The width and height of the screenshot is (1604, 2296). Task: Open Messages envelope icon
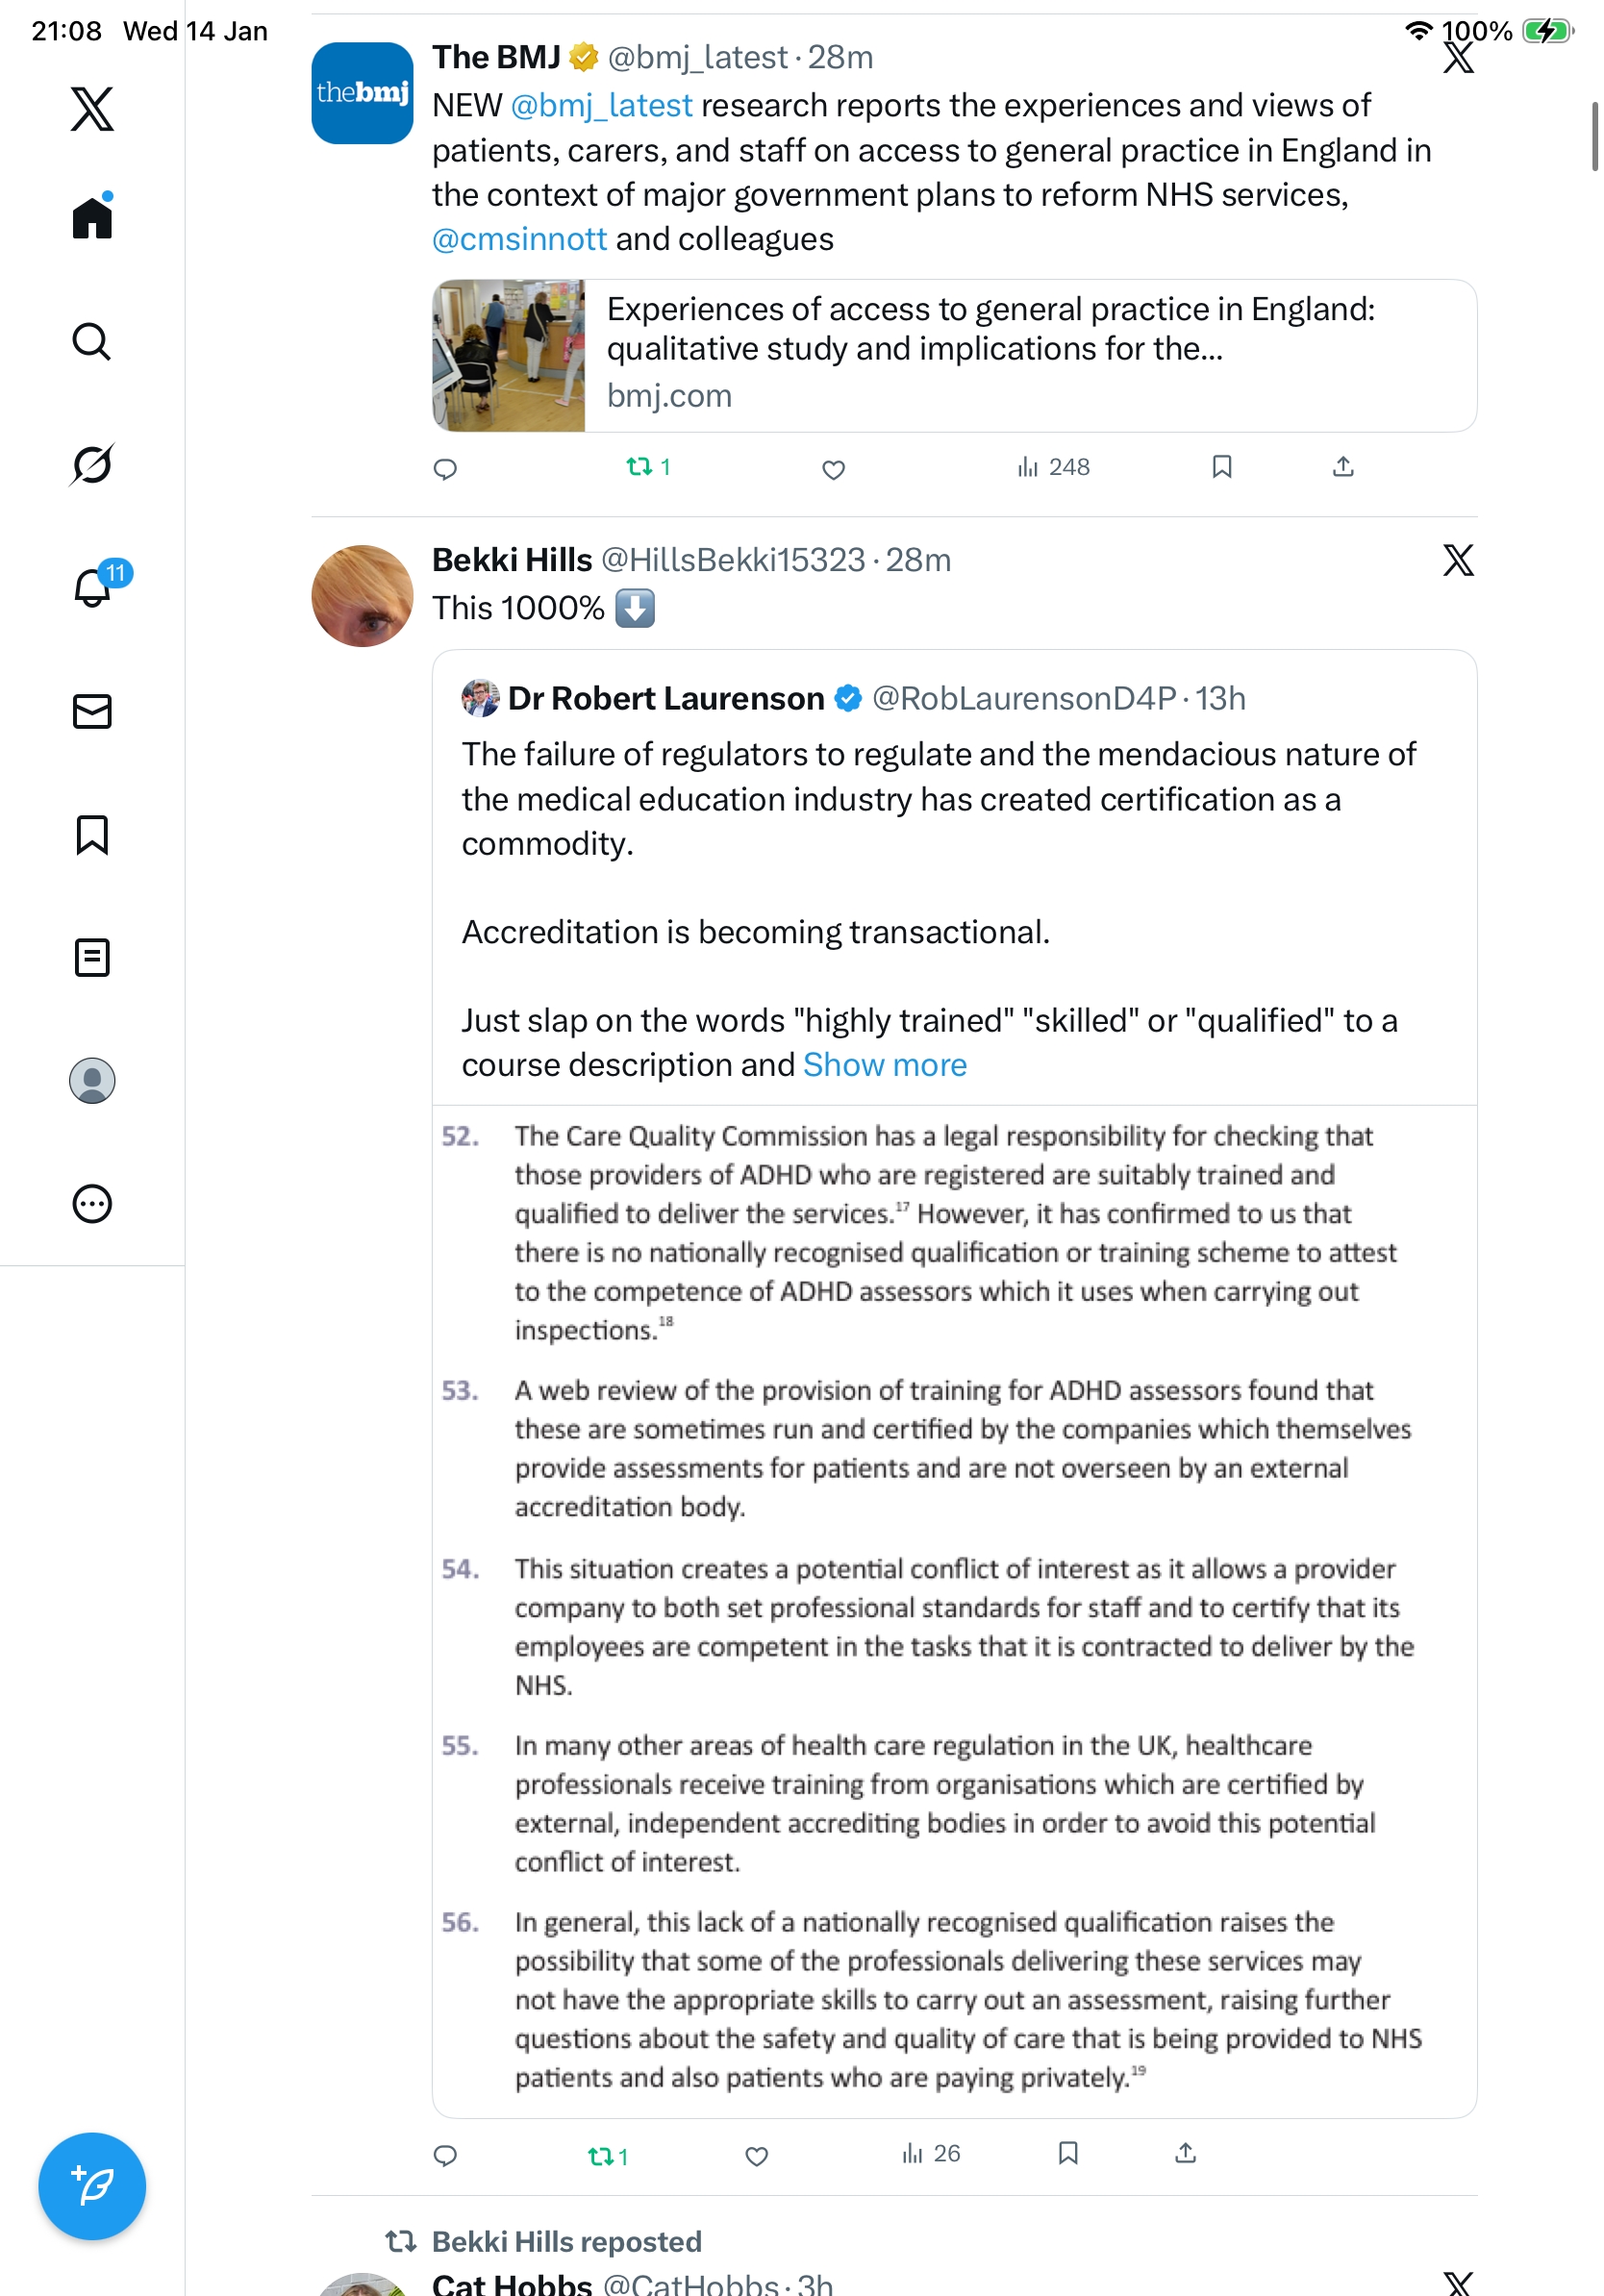click(x=92, y=711)
